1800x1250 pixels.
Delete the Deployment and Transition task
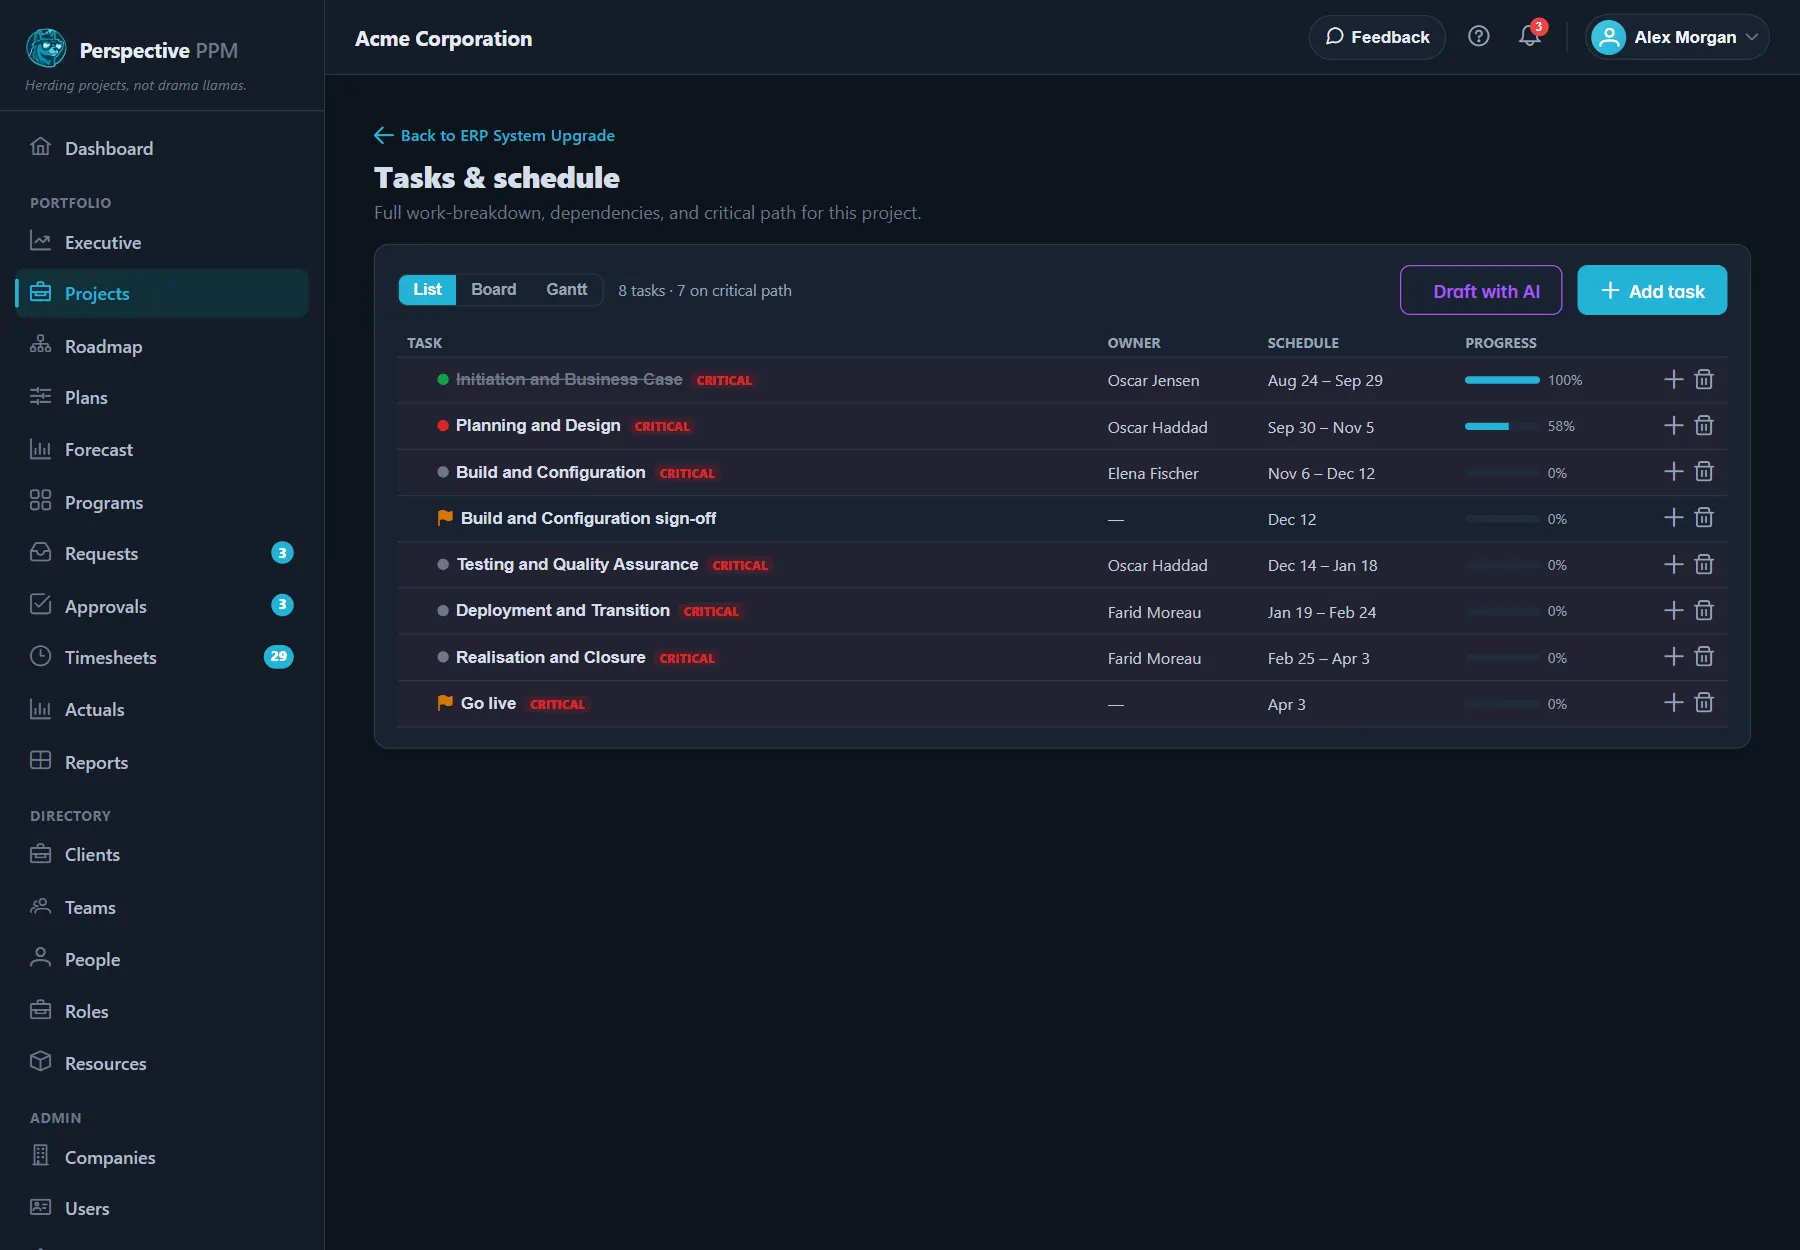[1704, 611]
